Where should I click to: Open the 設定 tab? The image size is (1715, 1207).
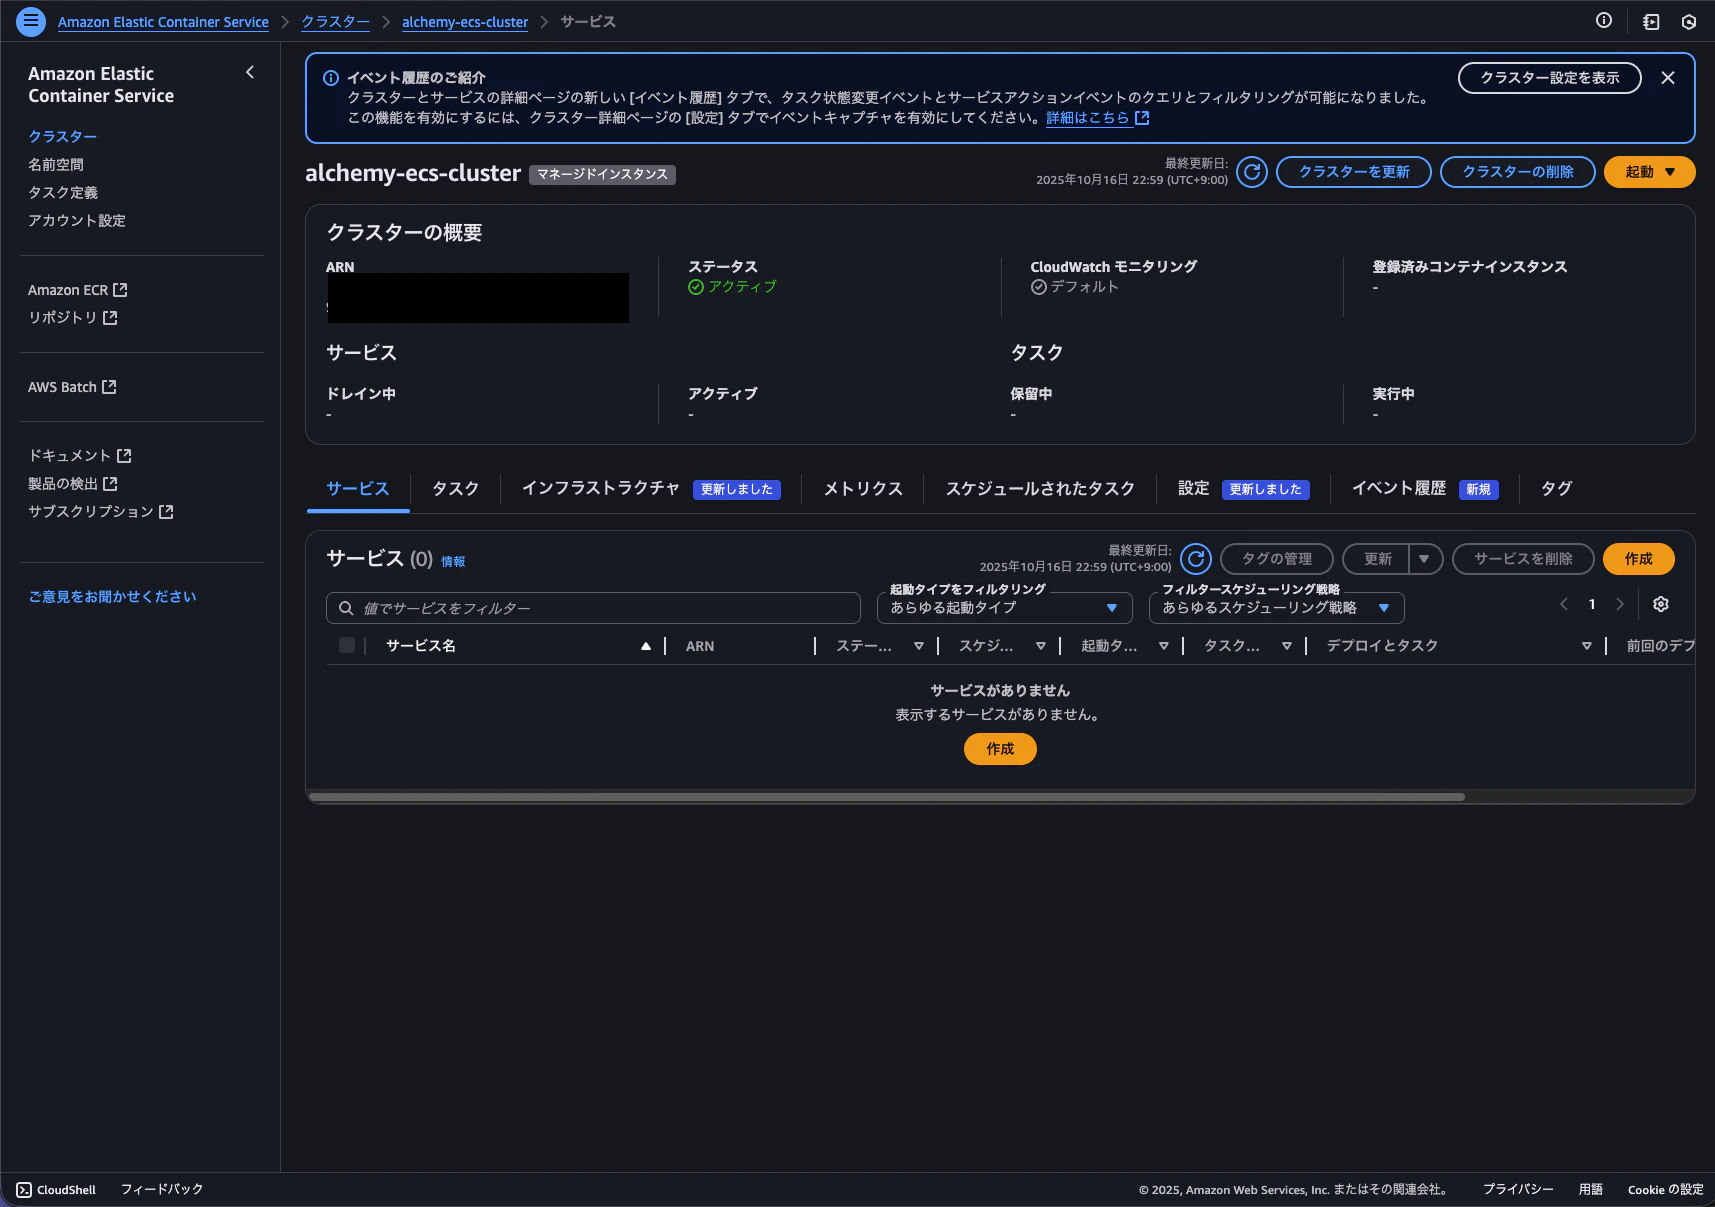1193,488
